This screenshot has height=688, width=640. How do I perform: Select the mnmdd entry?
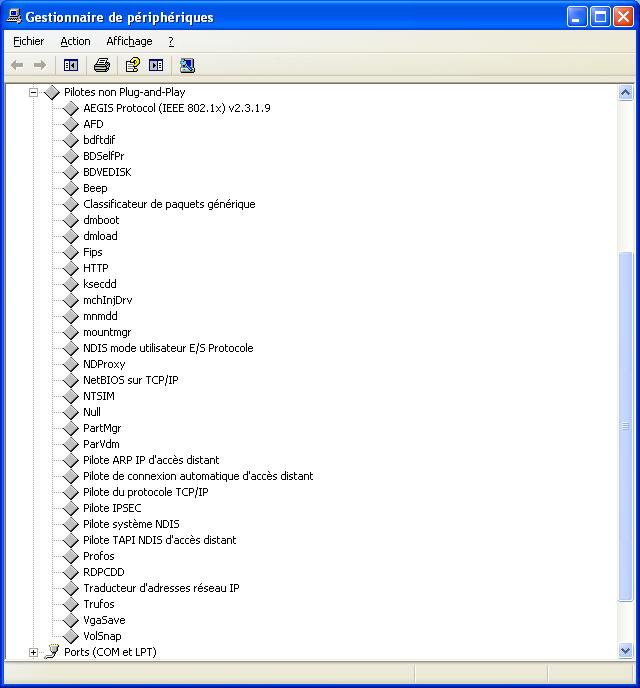click(x=100, y=316)
